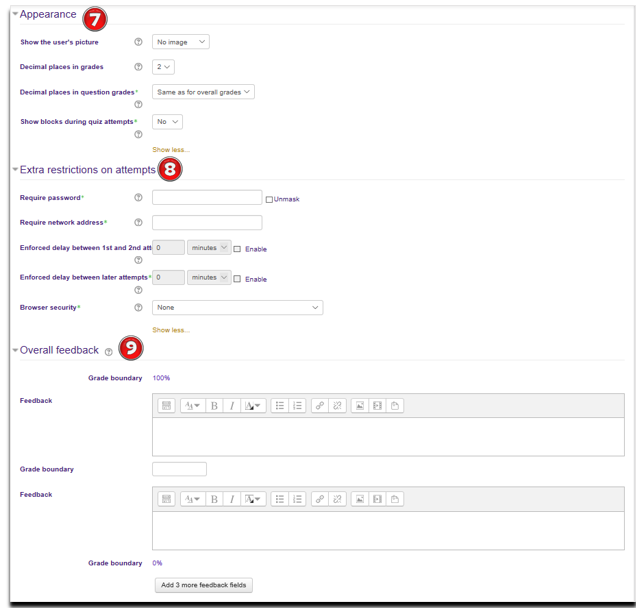
Task: Insert link in first feedback editor
Action: tap(319, 406)
